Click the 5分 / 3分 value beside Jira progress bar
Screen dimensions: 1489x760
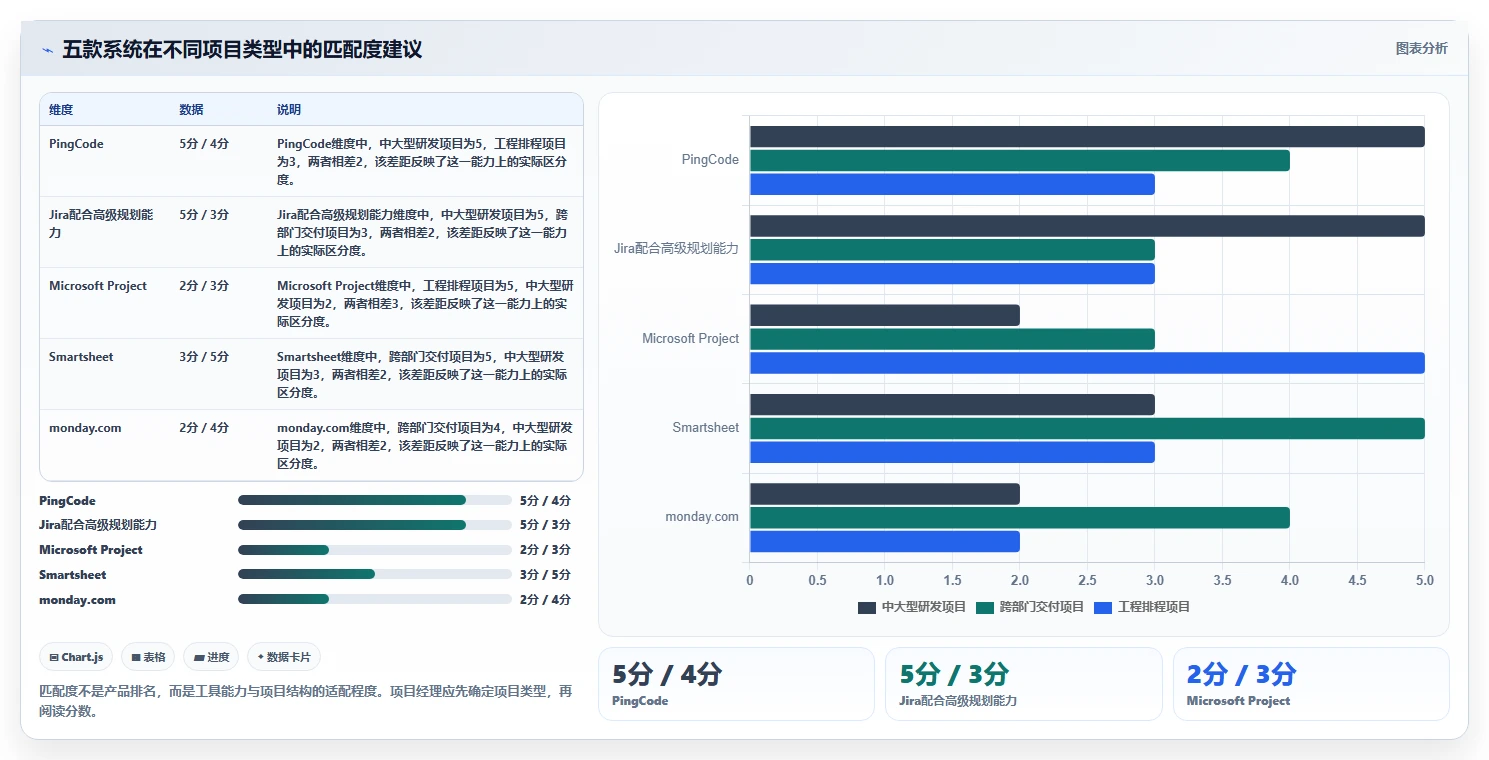click(x=545, y=525)
